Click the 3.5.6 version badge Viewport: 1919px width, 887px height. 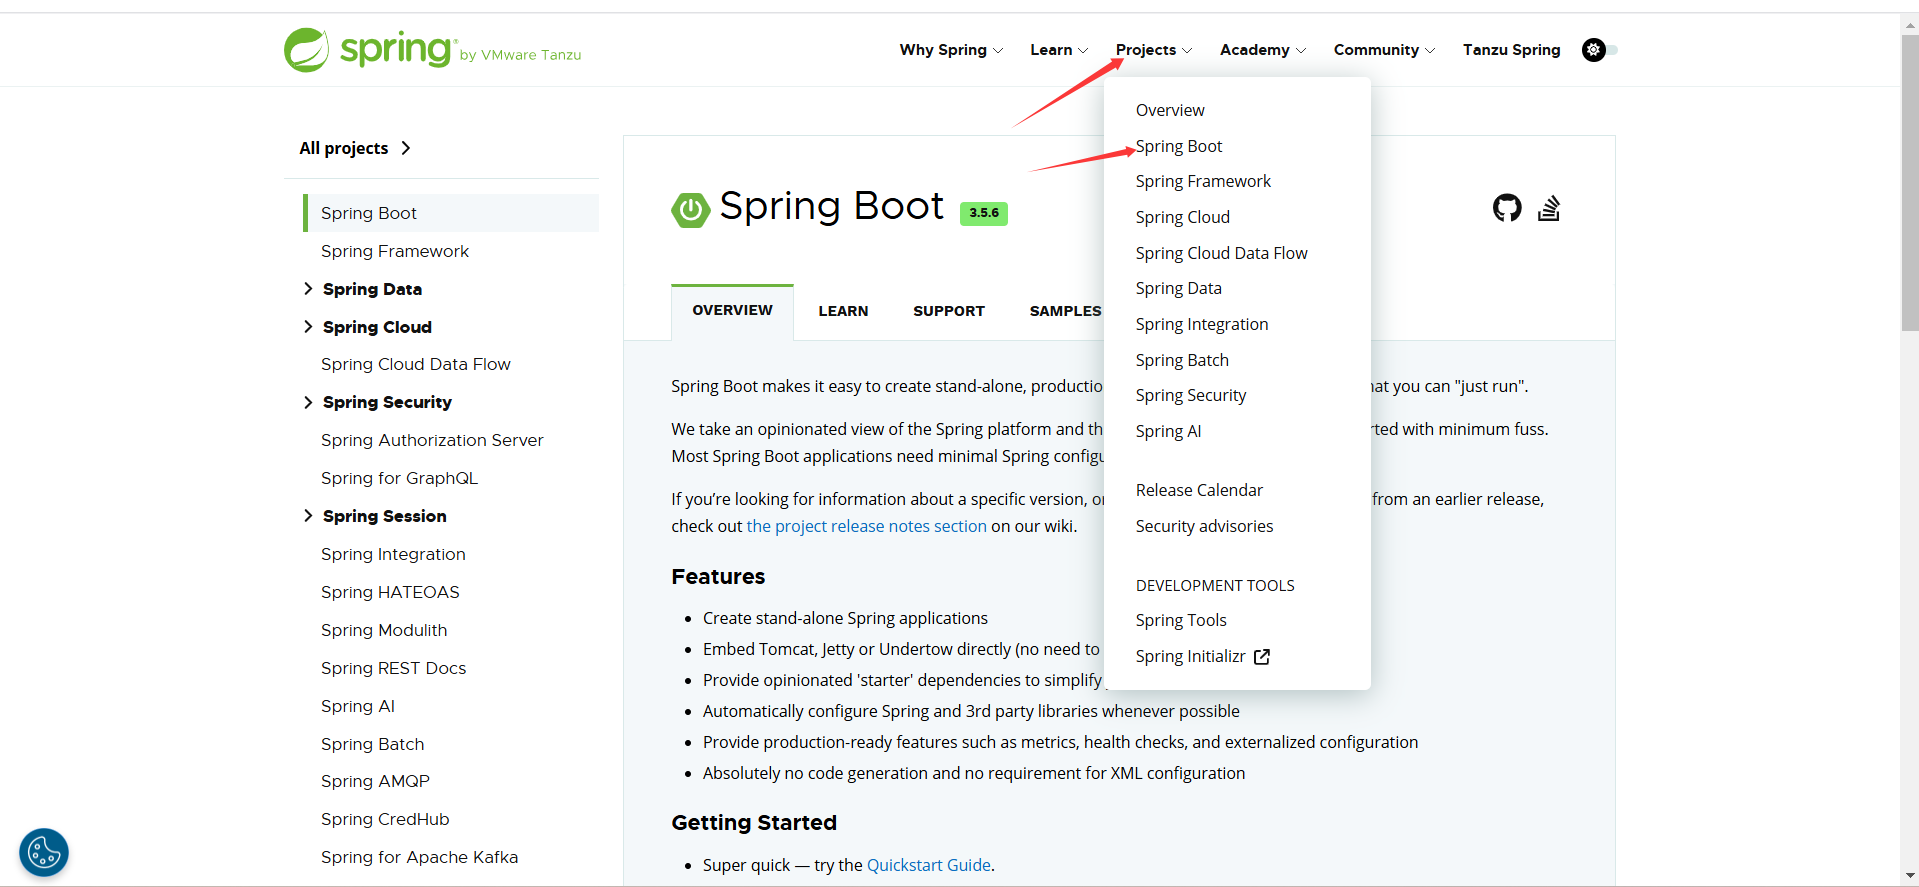(x=984, y=213)
